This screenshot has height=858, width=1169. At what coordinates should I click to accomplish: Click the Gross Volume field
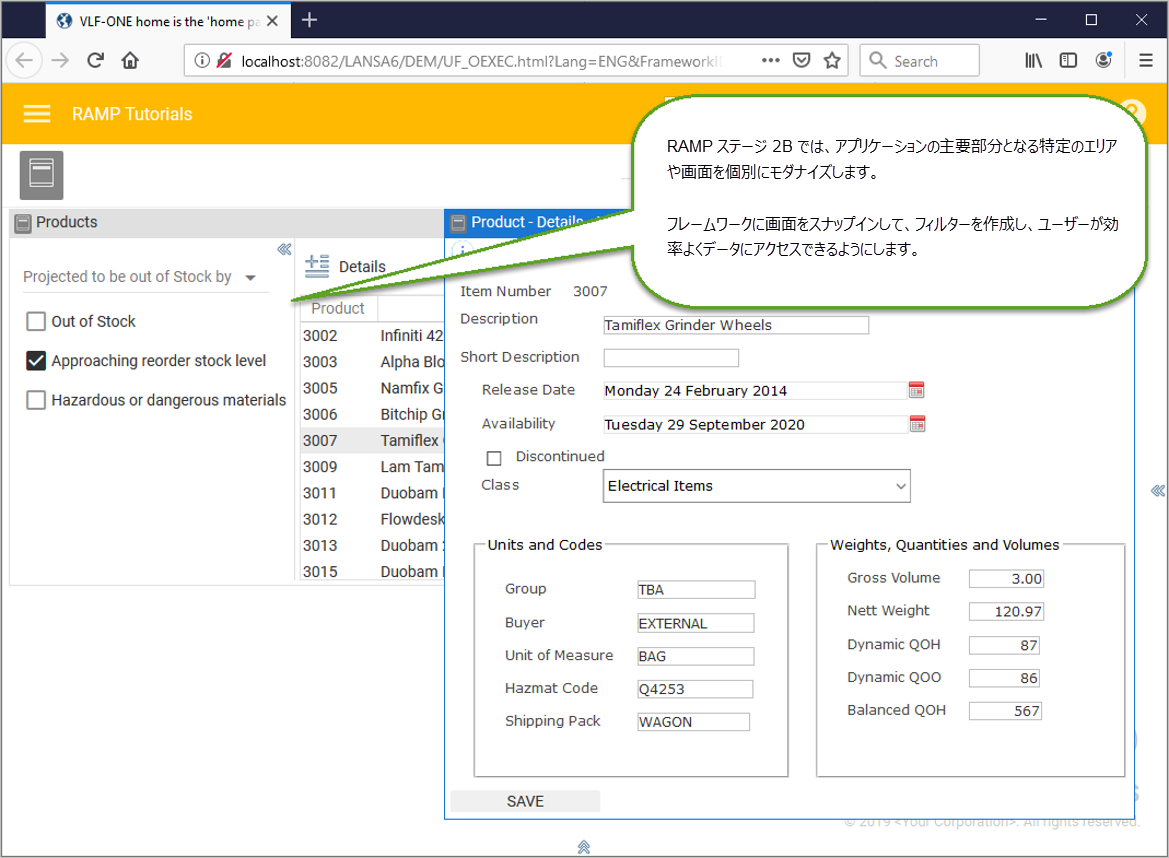(1006, 578)
